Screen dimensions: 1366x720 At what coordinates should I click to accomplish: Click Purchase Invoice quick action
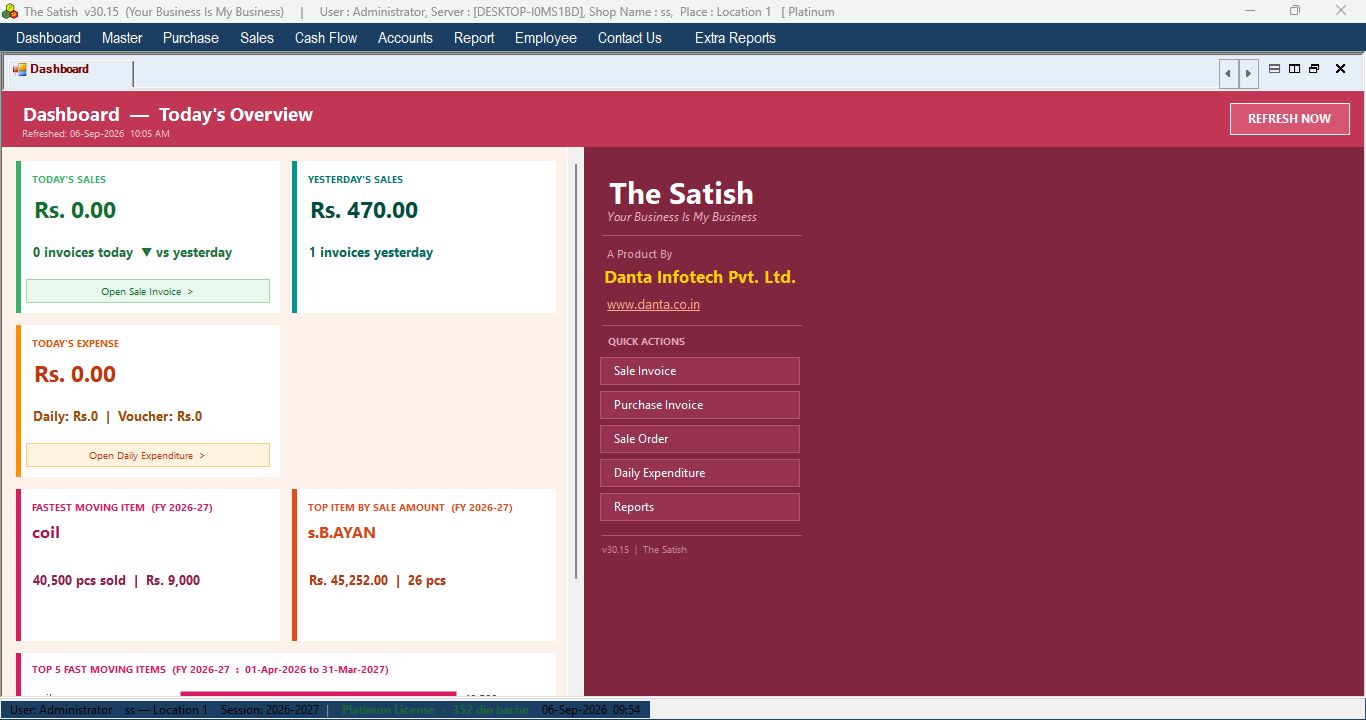click(700, 405)
